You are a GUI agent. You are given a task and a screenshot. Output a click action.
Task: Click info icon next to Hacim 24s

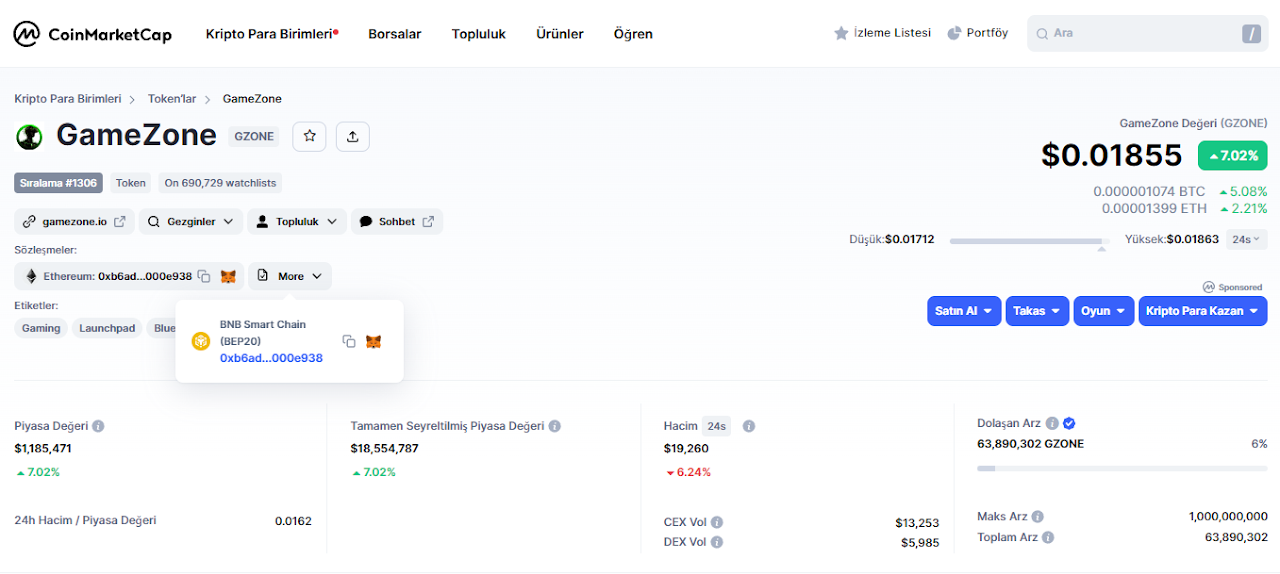coord(749,426)
